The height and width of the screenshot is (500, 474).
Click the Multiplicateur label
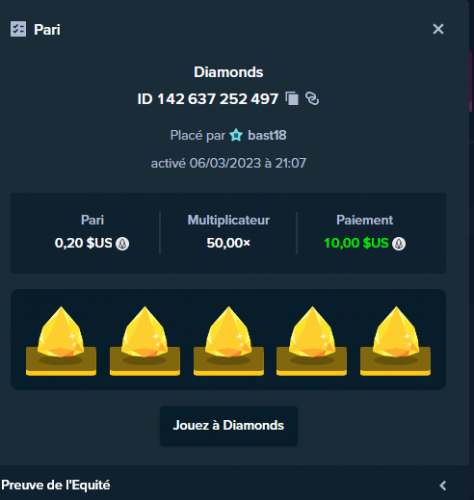tap(228, 220)
